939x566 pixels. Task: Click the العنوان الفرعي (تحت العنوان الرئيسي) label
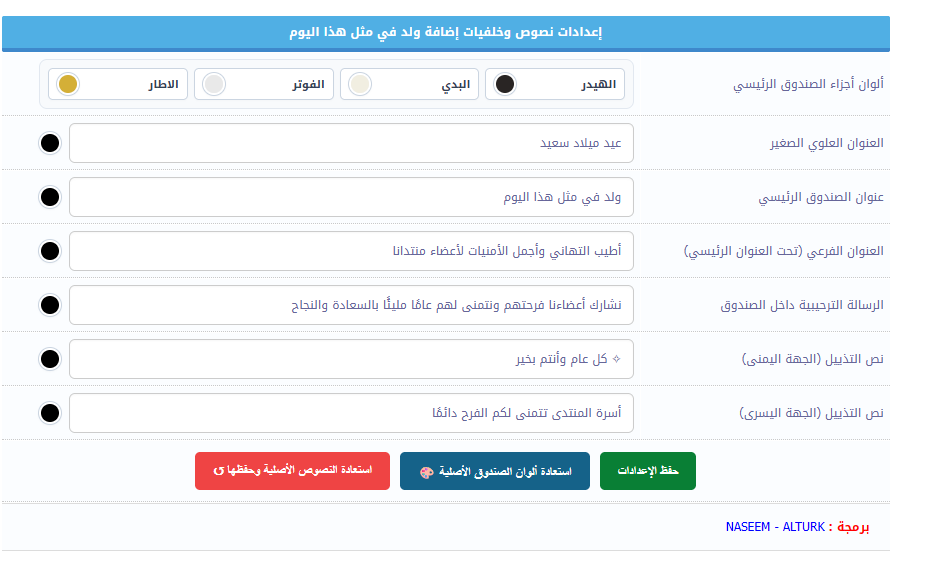tap(784, 251)
